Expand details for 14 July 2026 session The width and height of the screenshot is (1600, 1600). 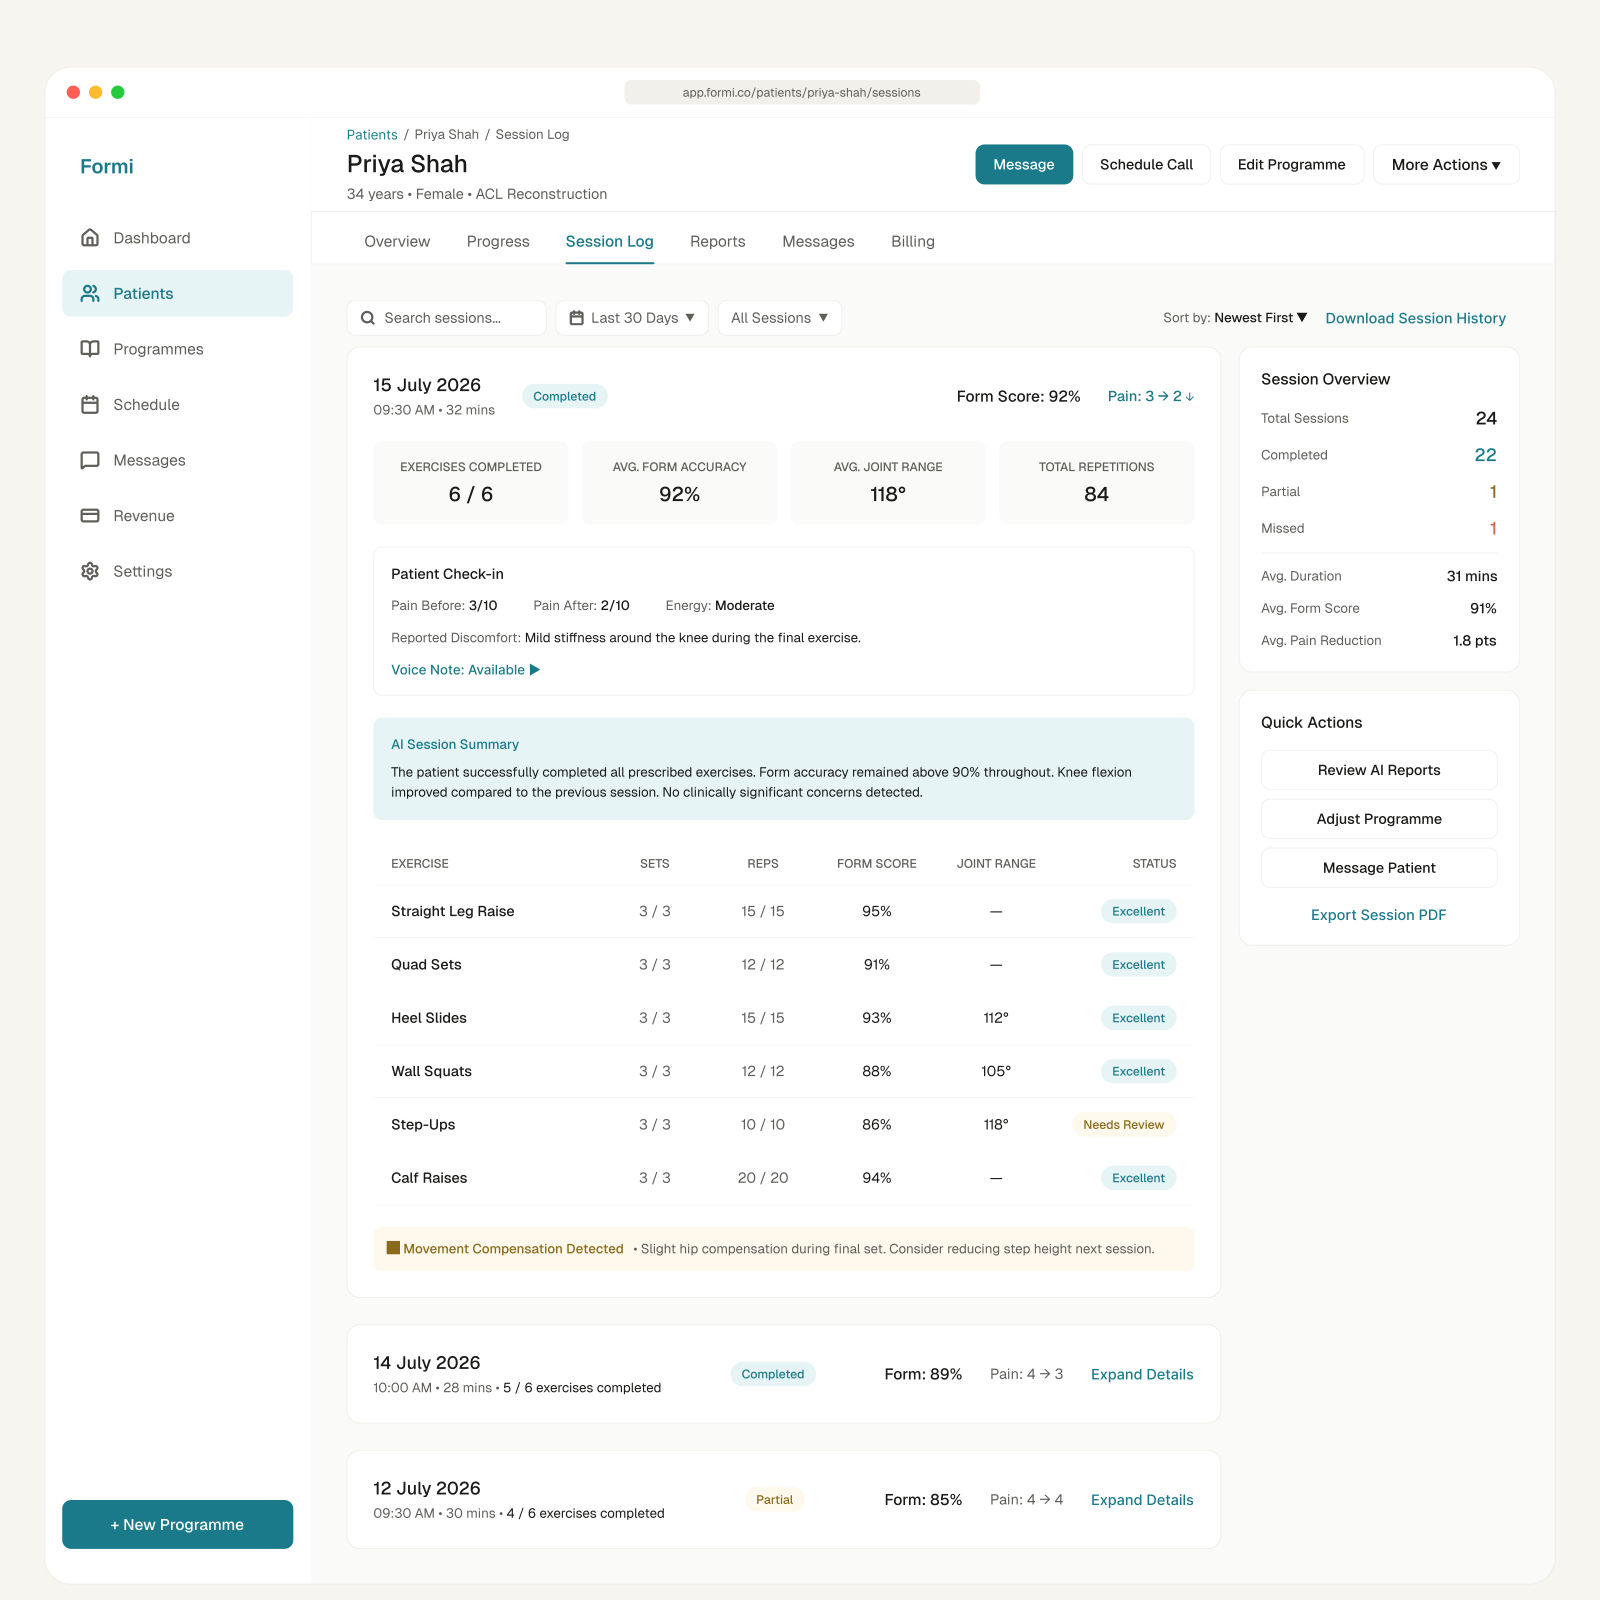point(1142,1374)
